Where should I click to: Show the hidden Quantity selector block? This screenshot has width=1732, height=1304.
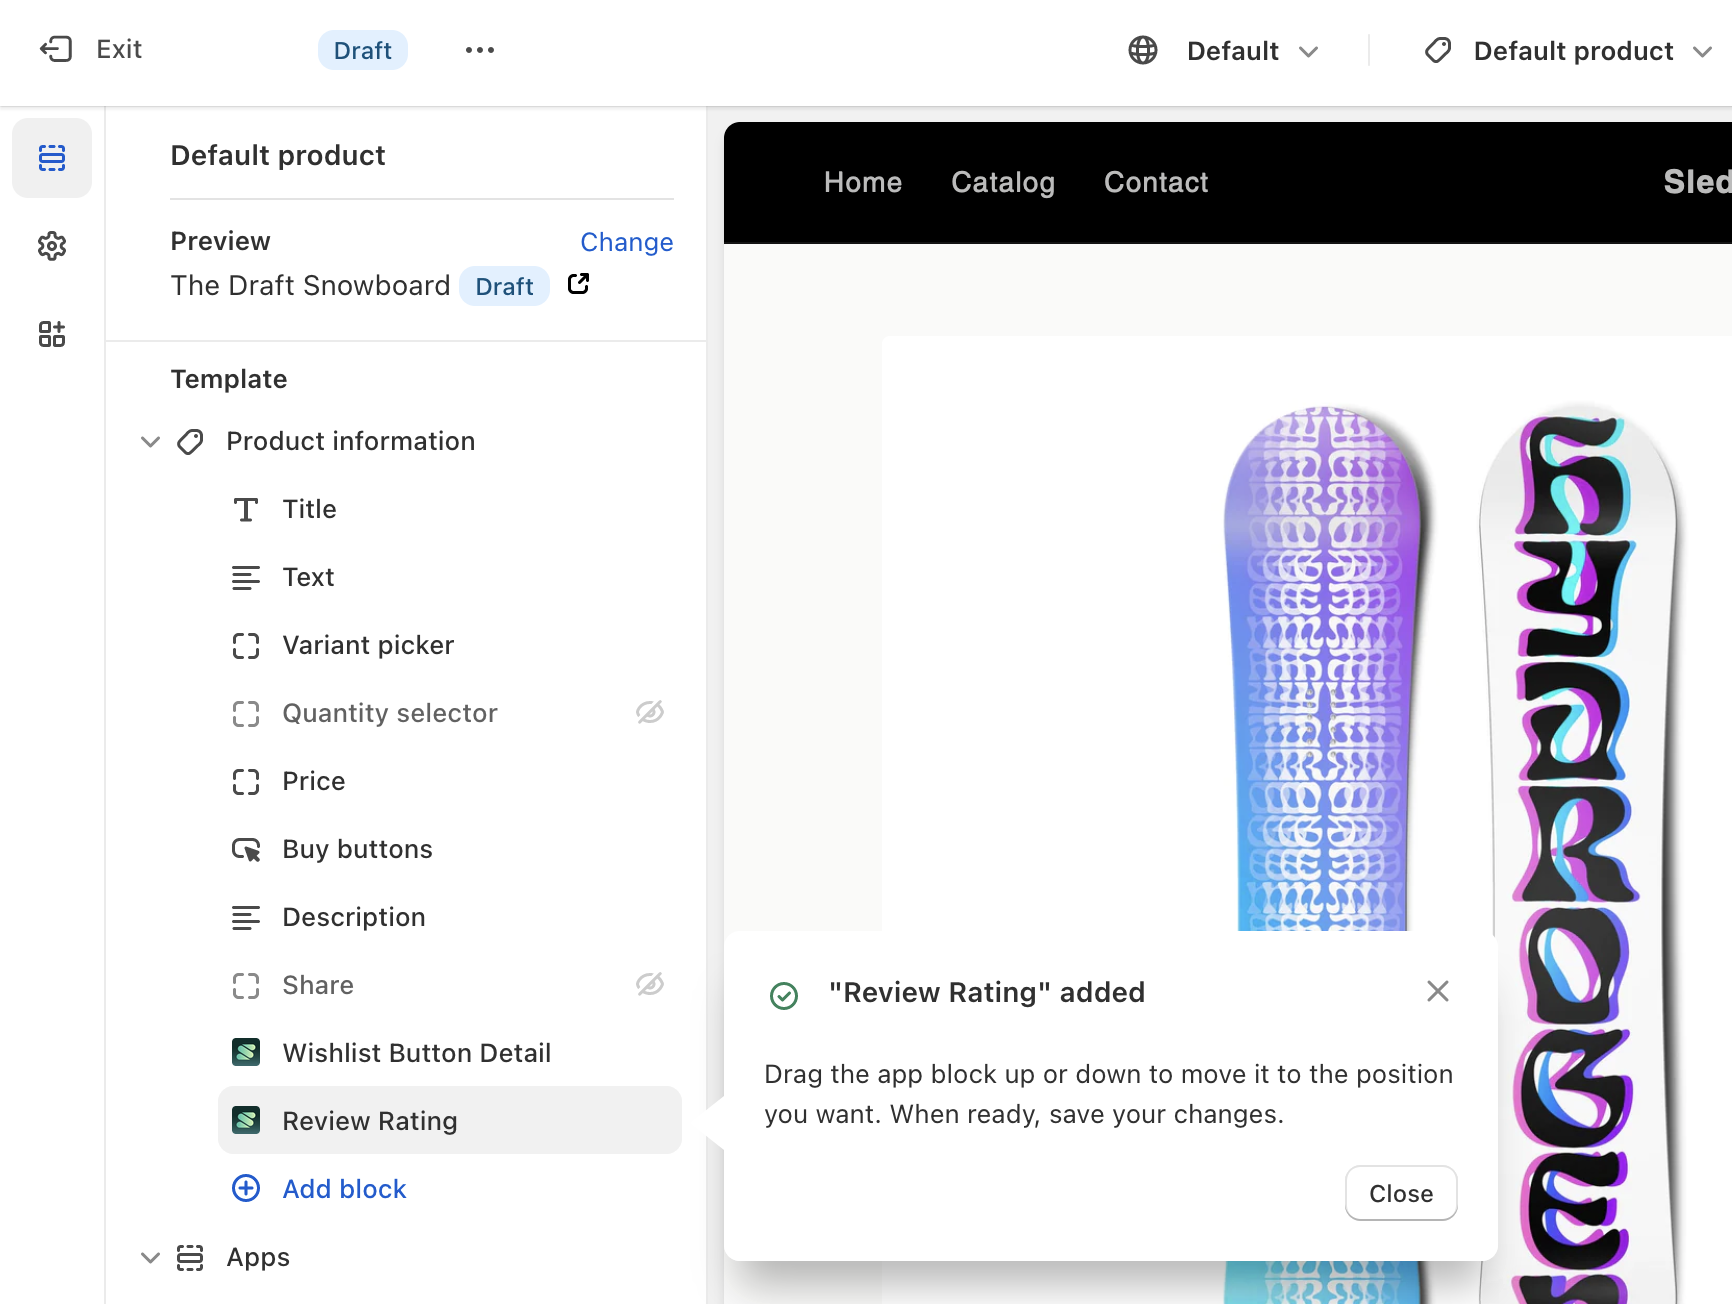pyautogui.click(x=650, y=712)
